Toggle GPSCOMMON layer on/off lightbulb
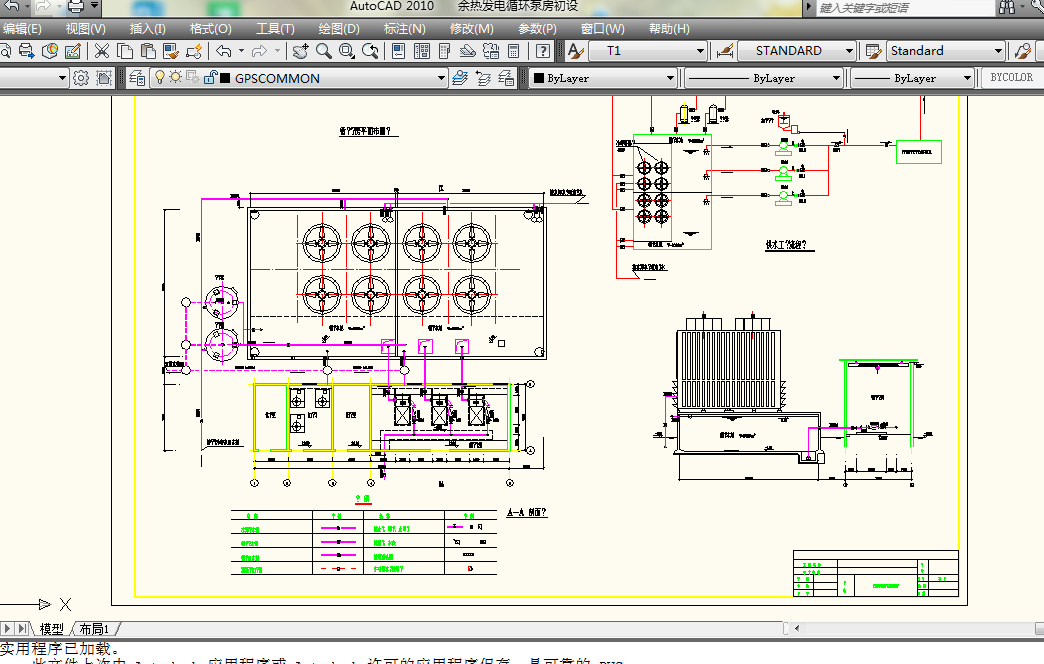The width and height of the screenshot is (1044, 664). [159, 78]
